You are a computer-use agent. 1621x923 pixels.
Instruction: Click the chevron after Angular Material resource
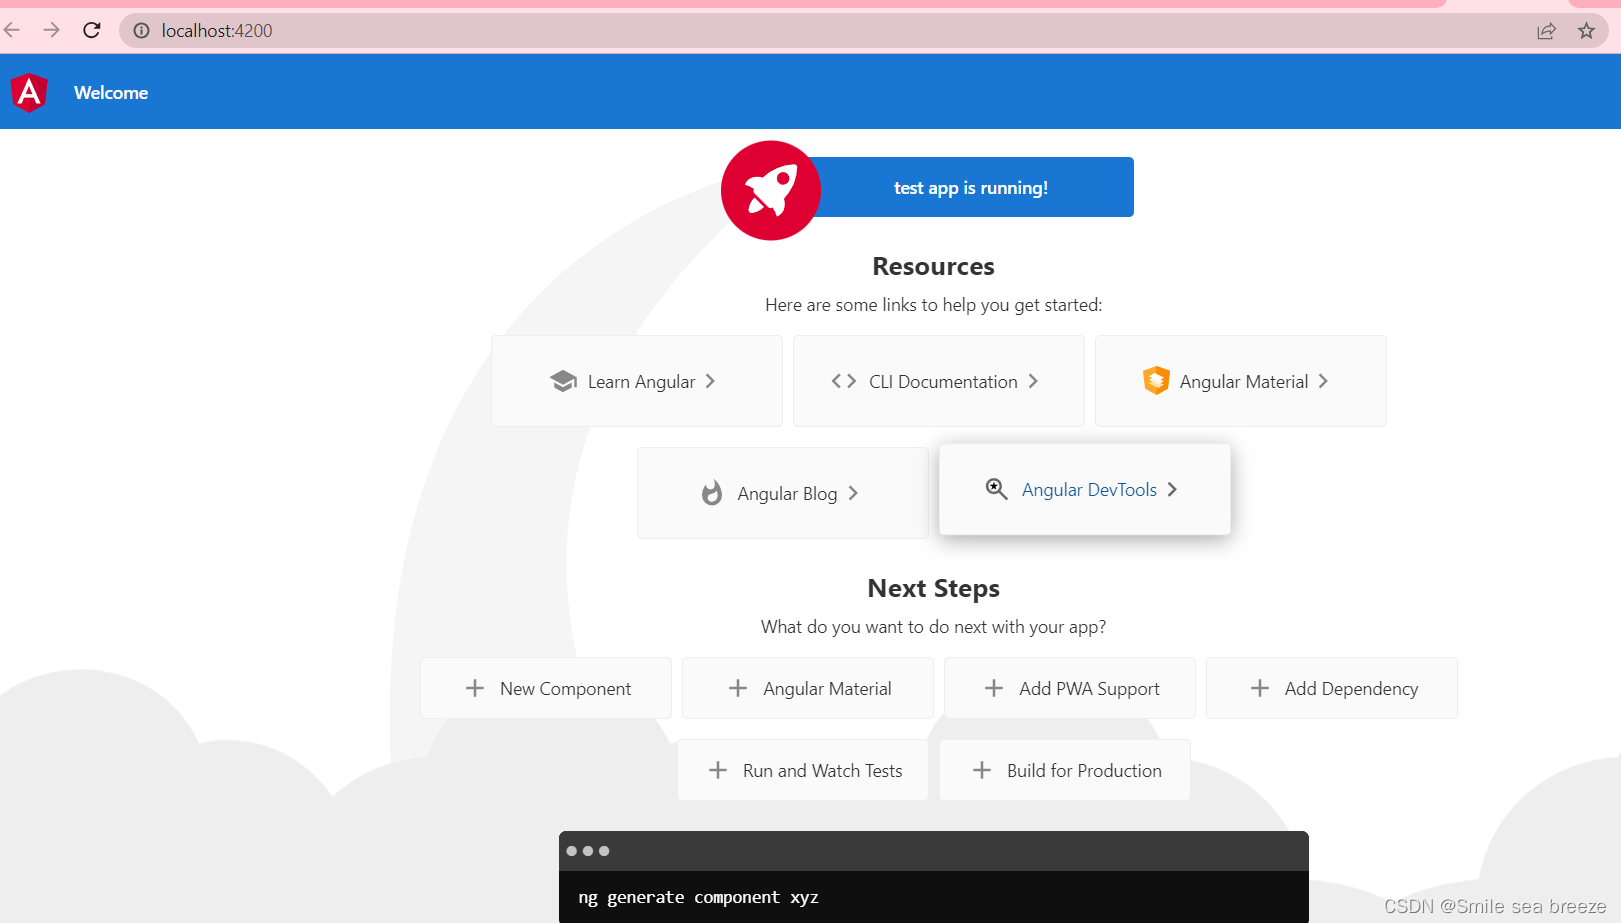click(1323, 381)
